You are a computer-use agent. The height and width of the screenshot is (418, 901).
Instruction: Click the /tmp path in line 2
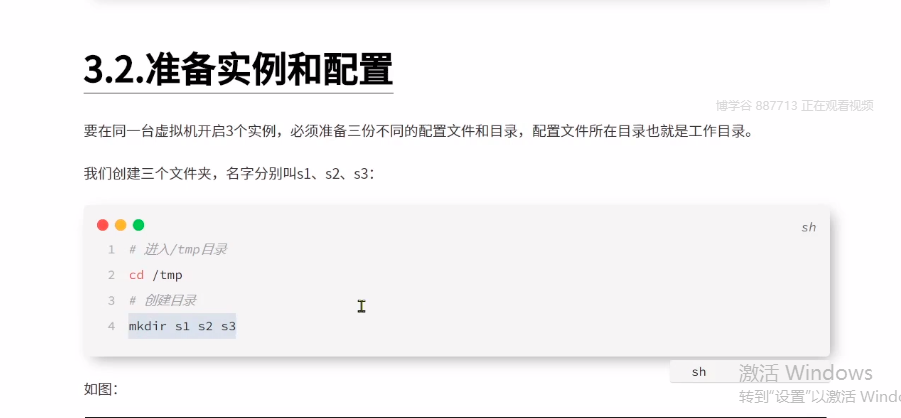167,275
